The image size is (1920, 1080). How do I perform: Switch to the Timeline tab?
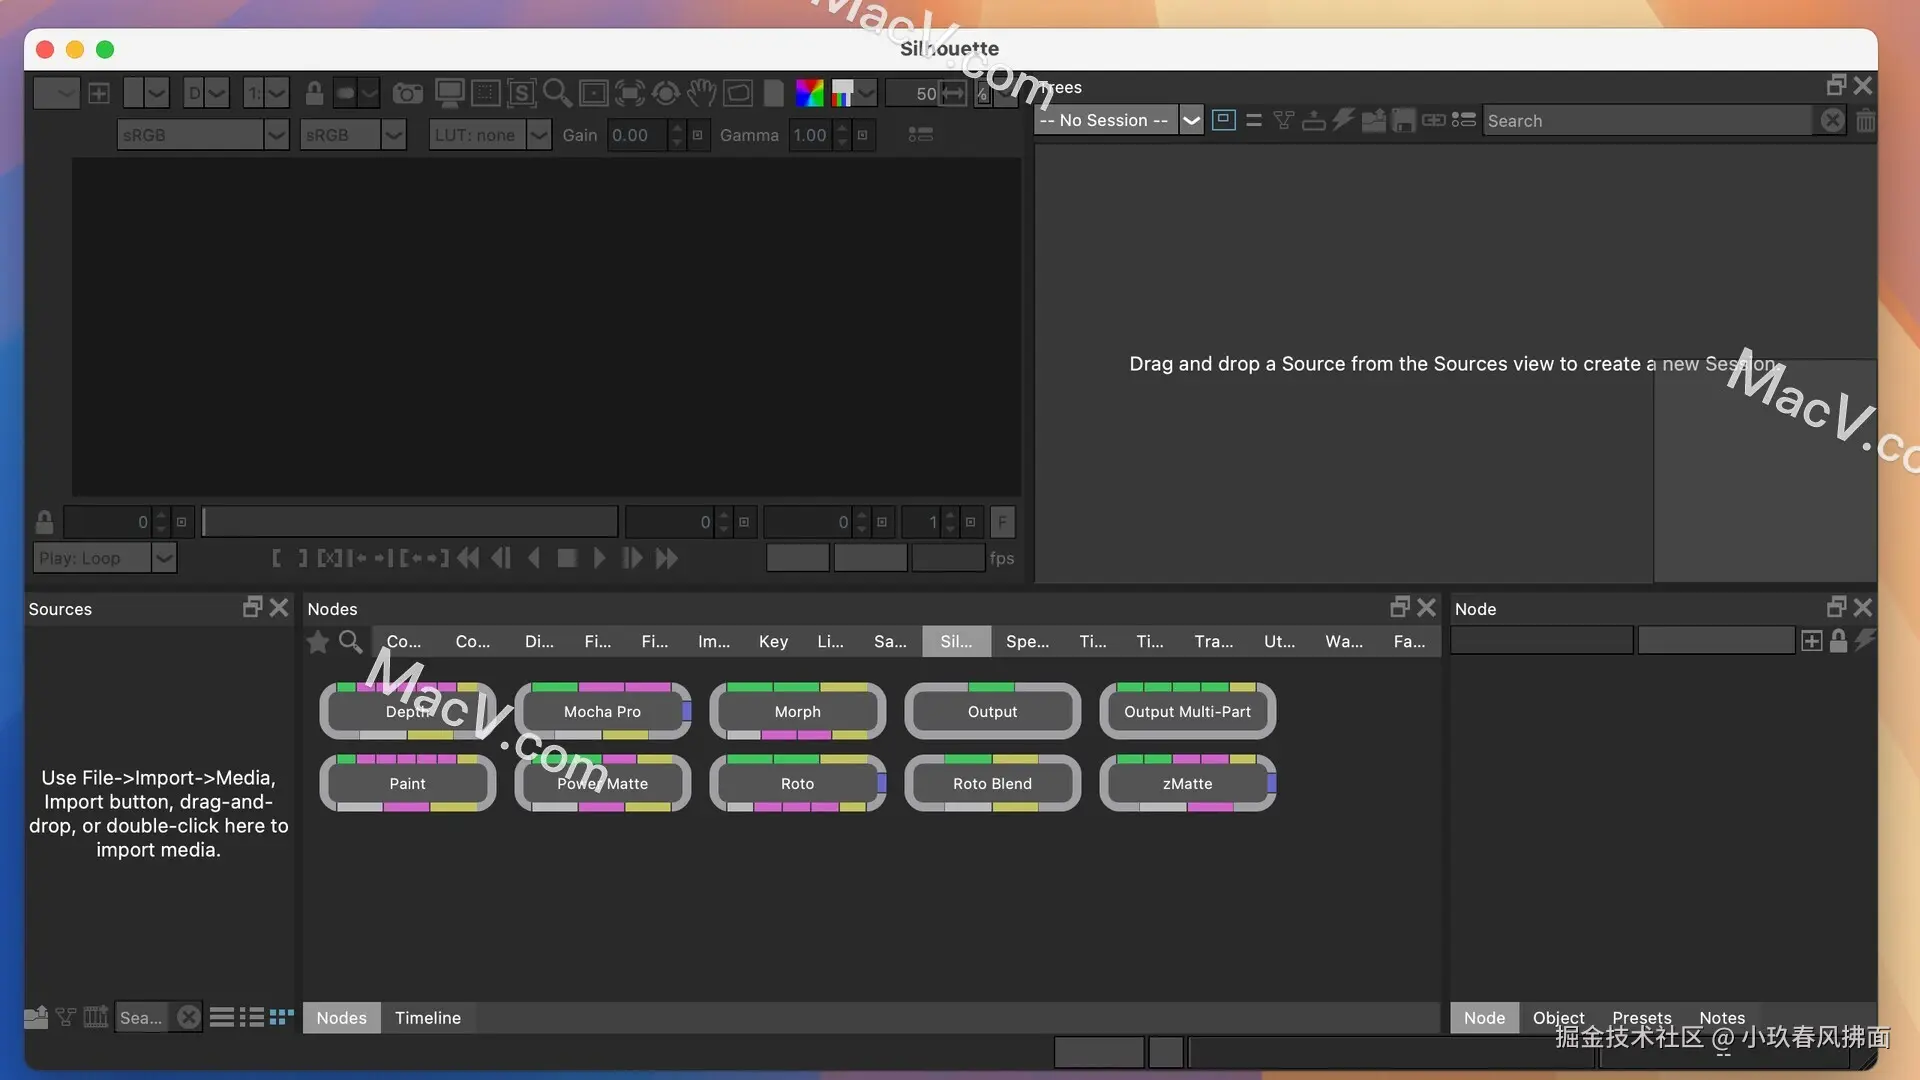tap(427, 1018)
